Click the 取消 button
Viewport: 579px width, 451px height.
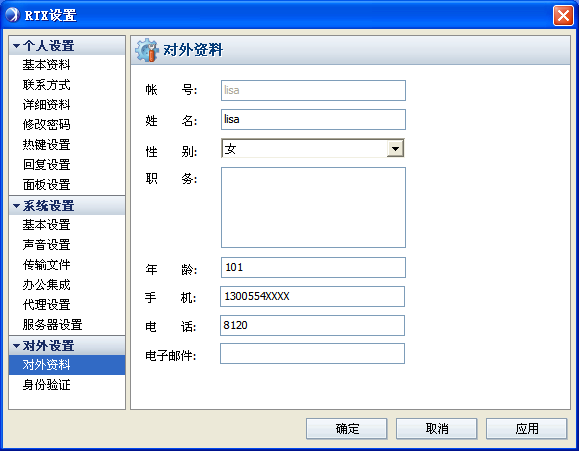coord(436,428)
